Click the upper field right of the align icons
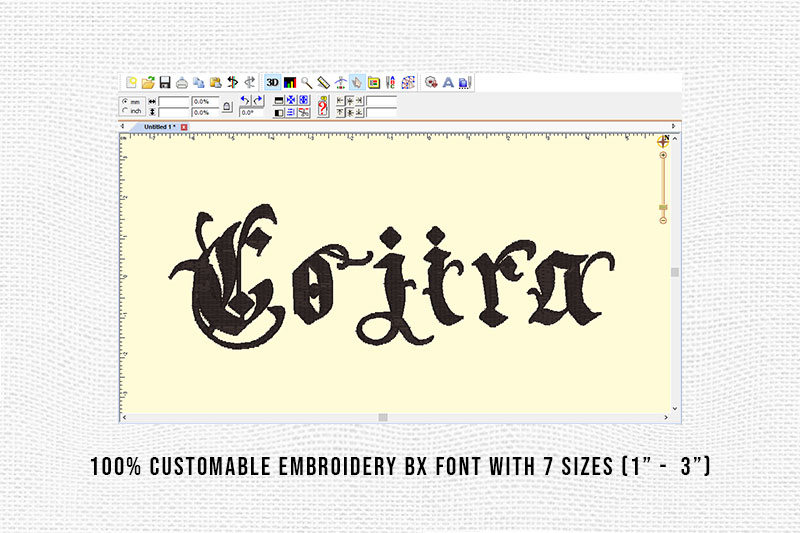The height and width of the screenshot is (533, 800). tap(382, 101)
